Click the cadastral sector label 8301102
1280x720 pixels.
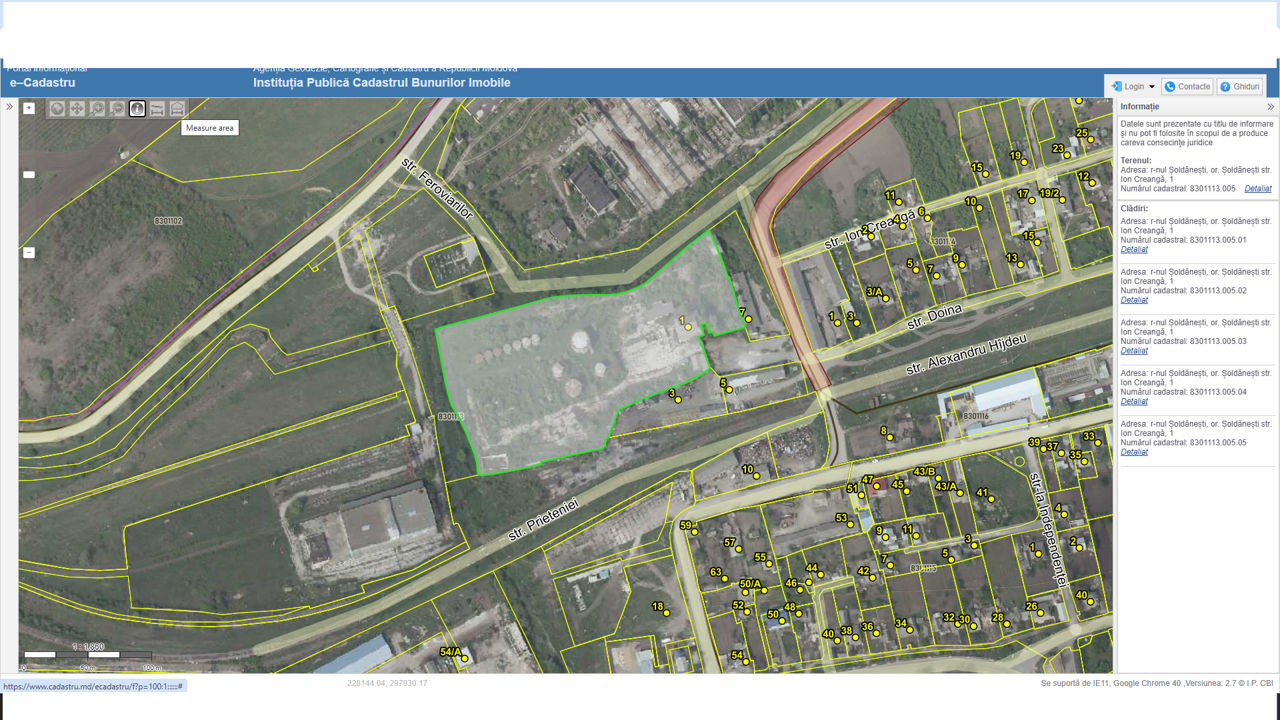(168, 220)
